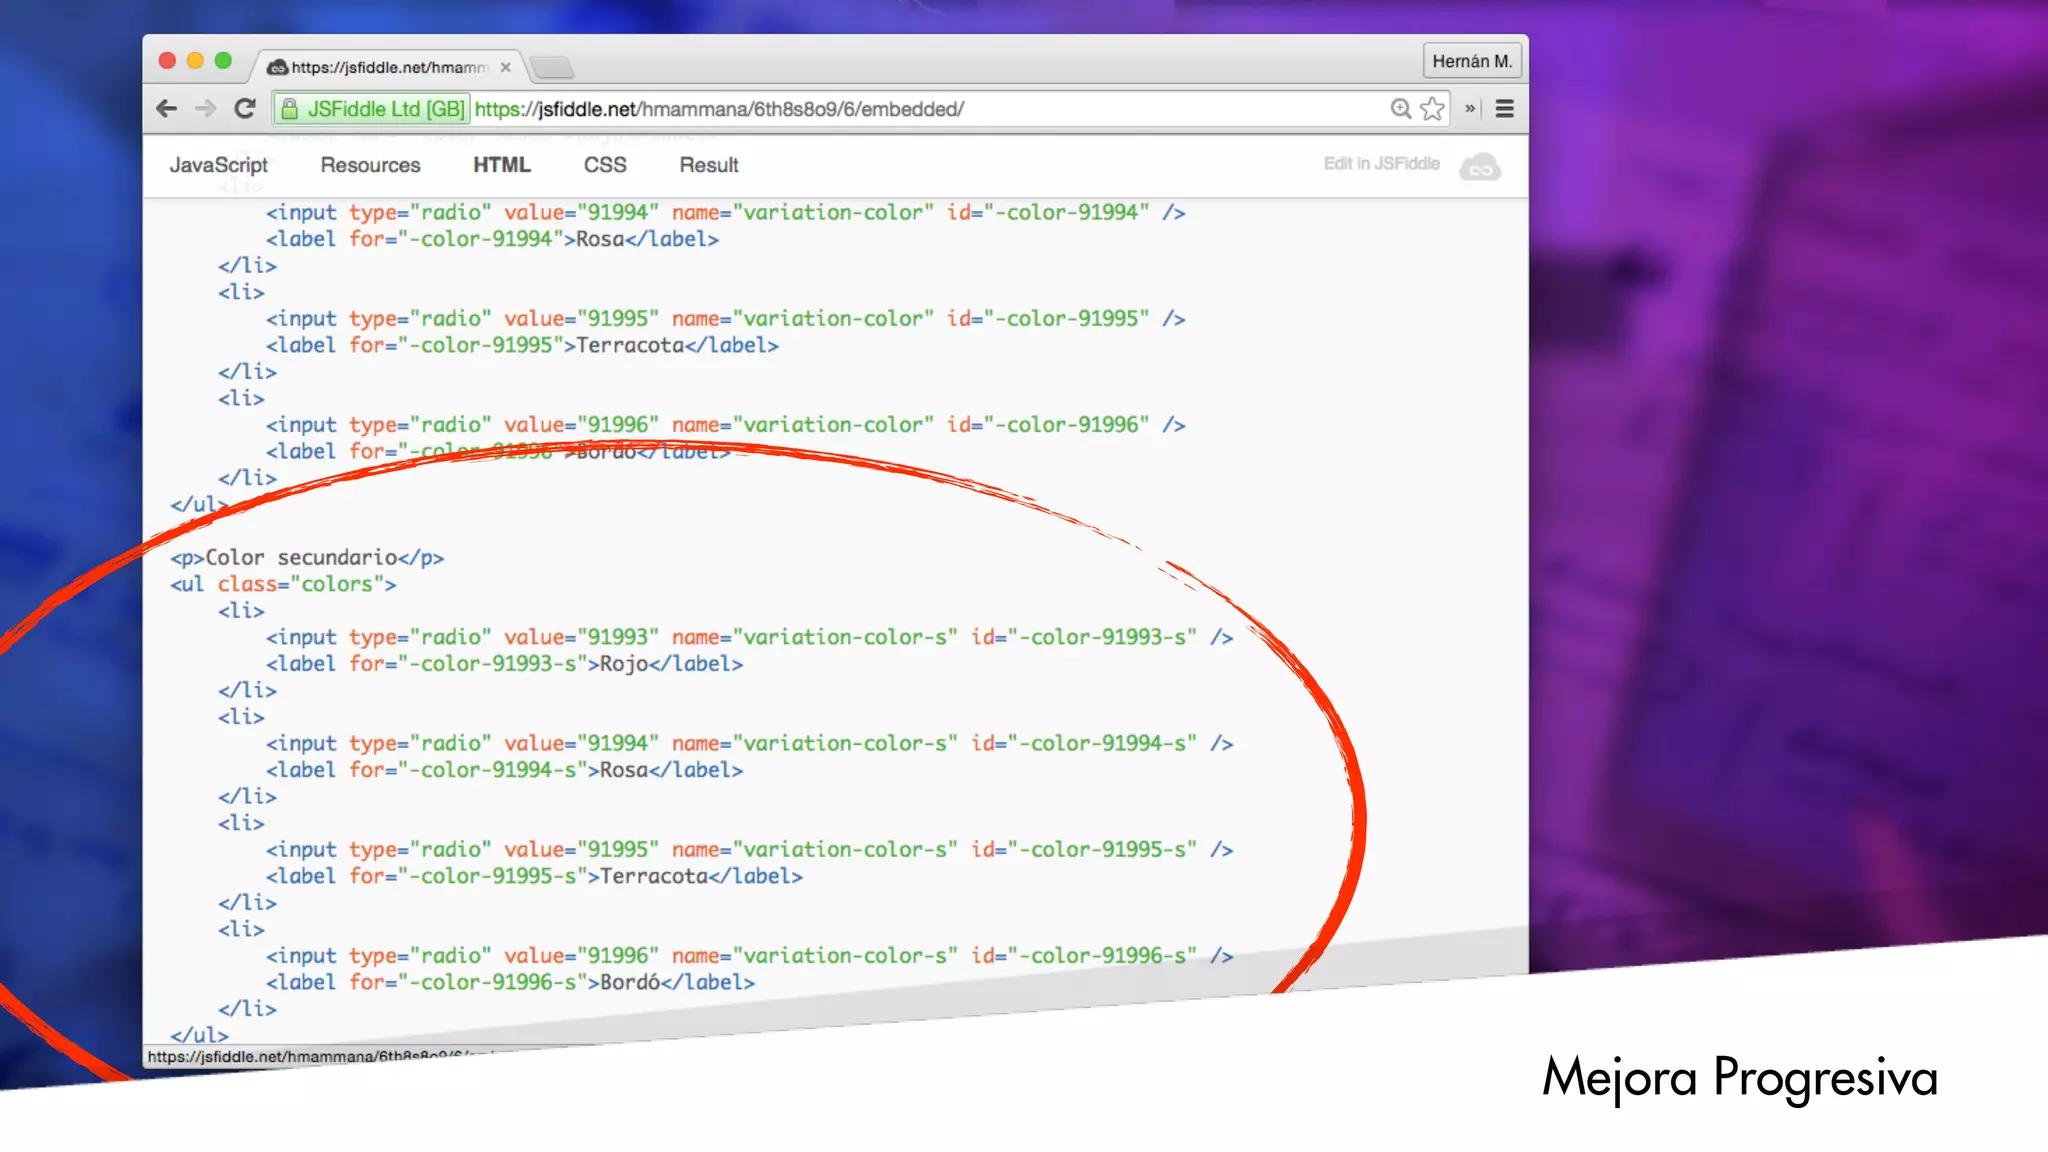Reload the current page
This screenshot has height=1152, width=2048.
[x=245, y=109]
